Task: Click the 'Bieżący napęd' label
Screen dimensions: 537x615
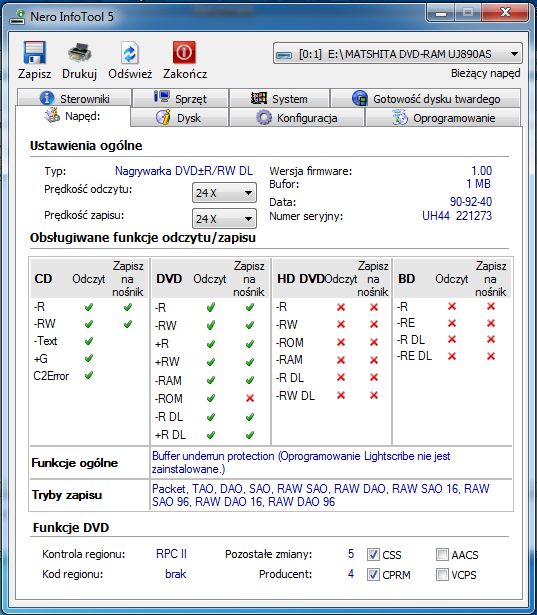Action: [x=486, y=73]
